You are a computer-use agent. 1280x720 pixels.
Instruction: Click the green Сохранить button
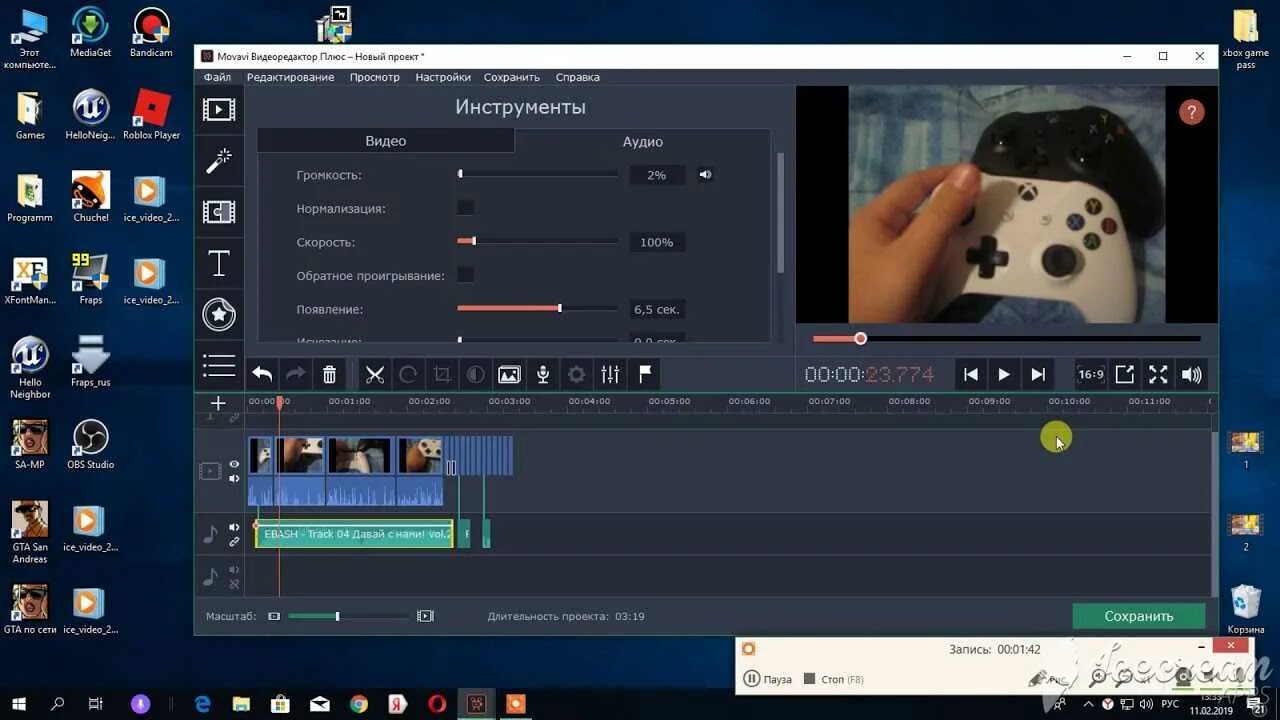pos(1138,616)
